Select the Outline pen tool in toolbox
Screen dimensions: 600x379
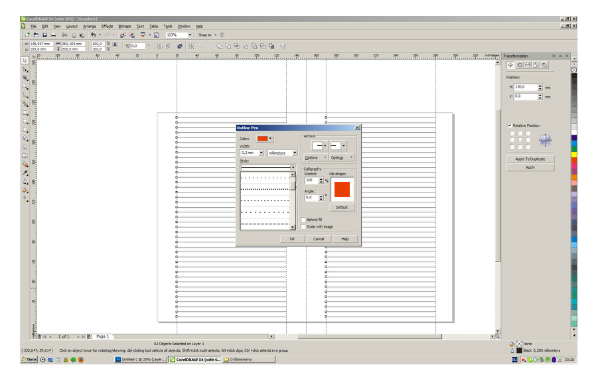click(25, 182)
